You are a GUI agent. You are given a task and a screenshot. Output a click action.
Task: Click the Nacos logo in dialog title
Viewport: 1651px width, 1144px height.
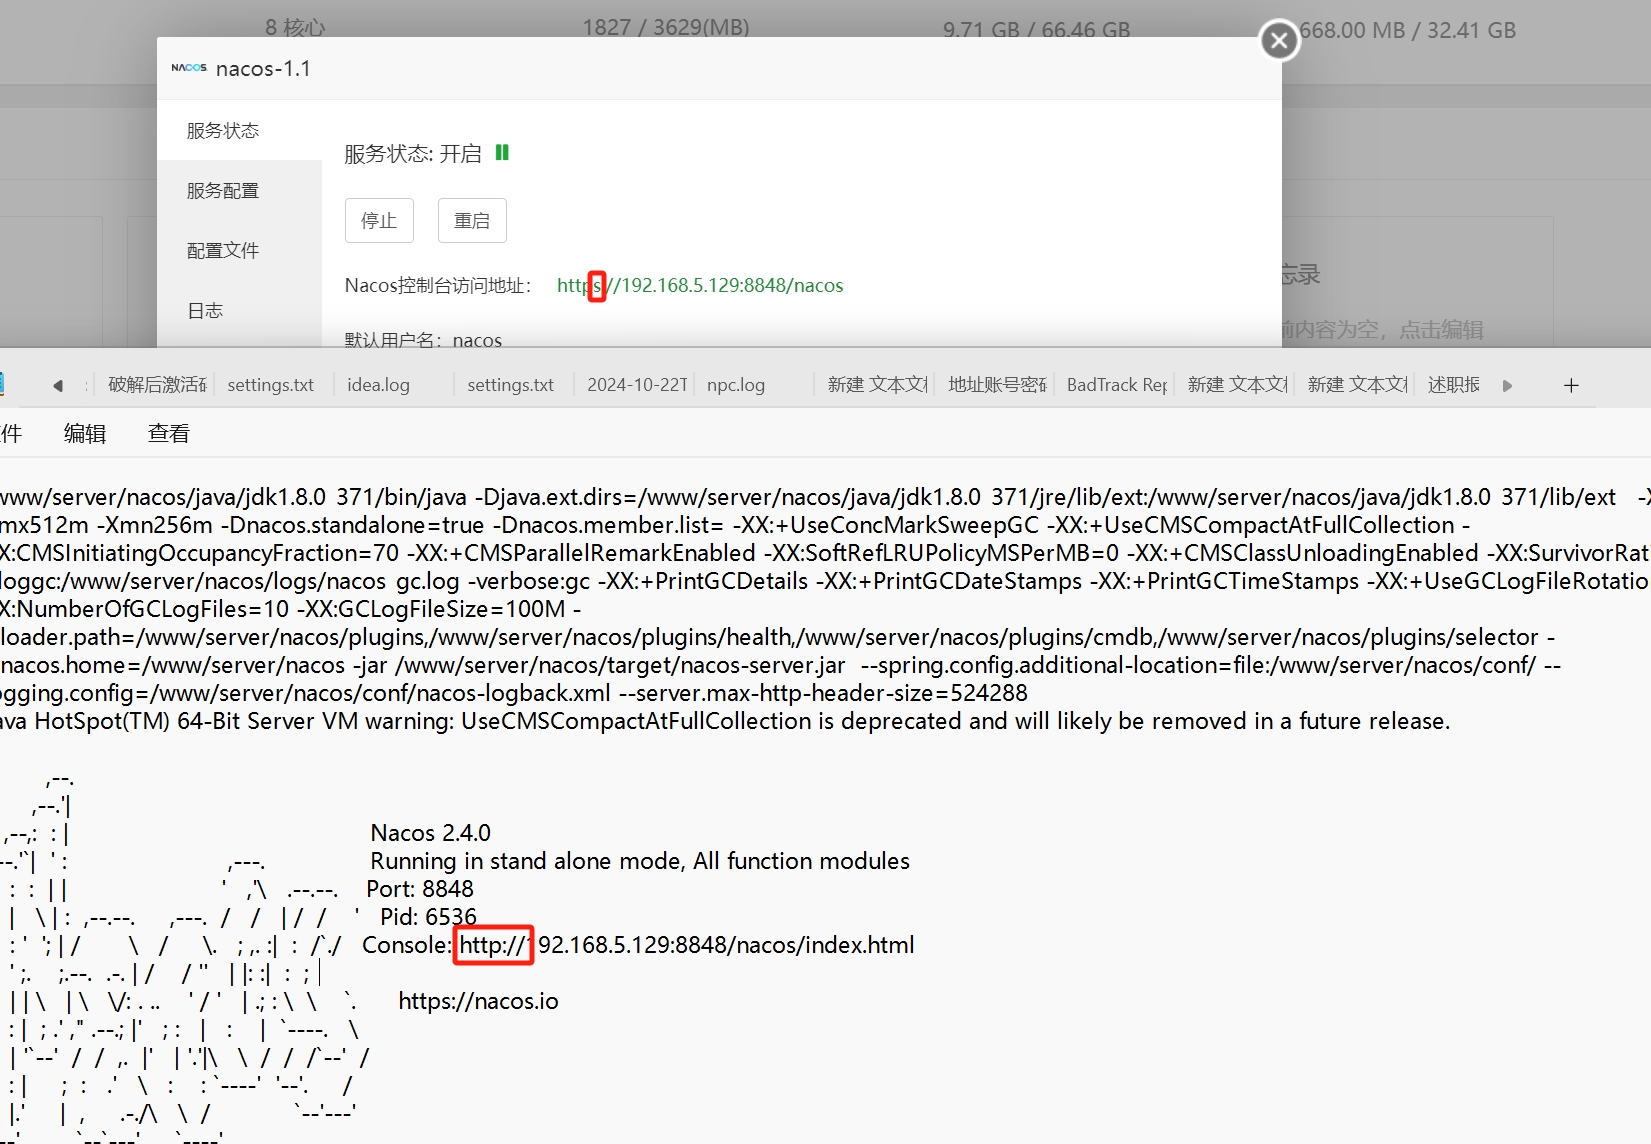(189, 68)
